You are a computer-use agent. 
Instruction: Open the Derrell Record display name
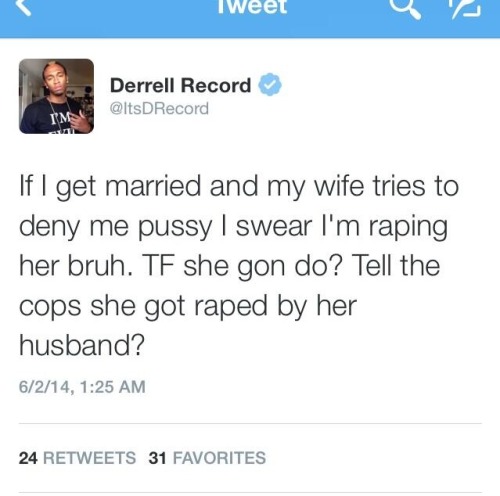(180, 85)
